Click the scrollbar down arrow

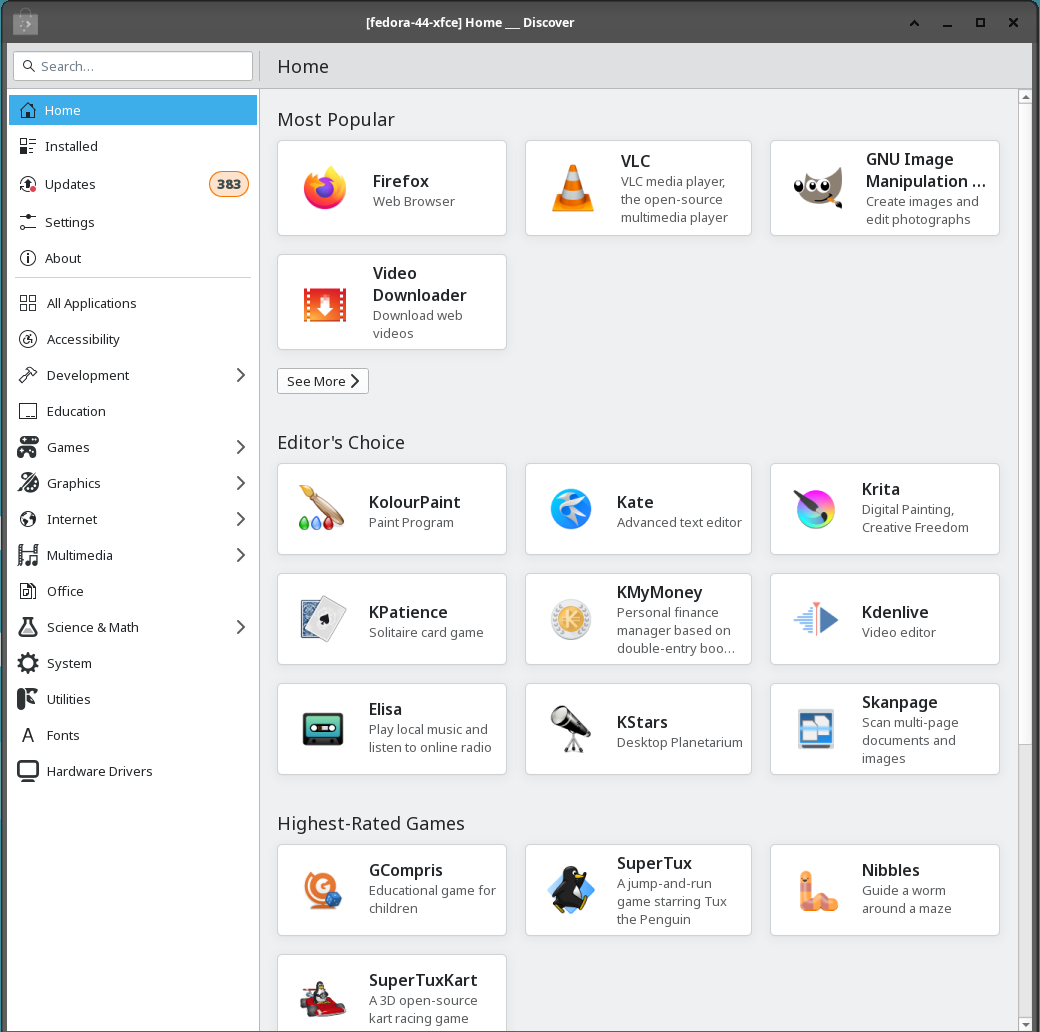pyautogui.click(x=1025, y=1024)
